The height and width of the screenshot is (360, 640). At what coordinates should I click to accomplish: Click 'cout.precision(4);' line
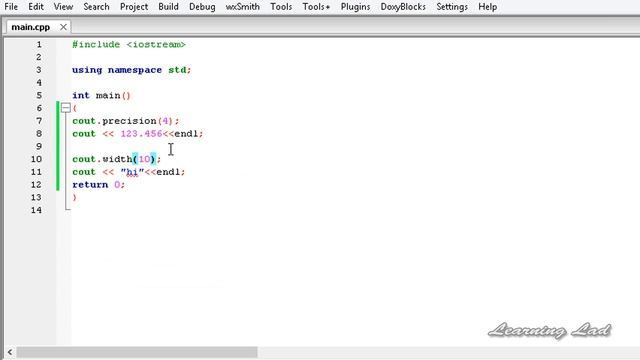(x=126, y=121)
